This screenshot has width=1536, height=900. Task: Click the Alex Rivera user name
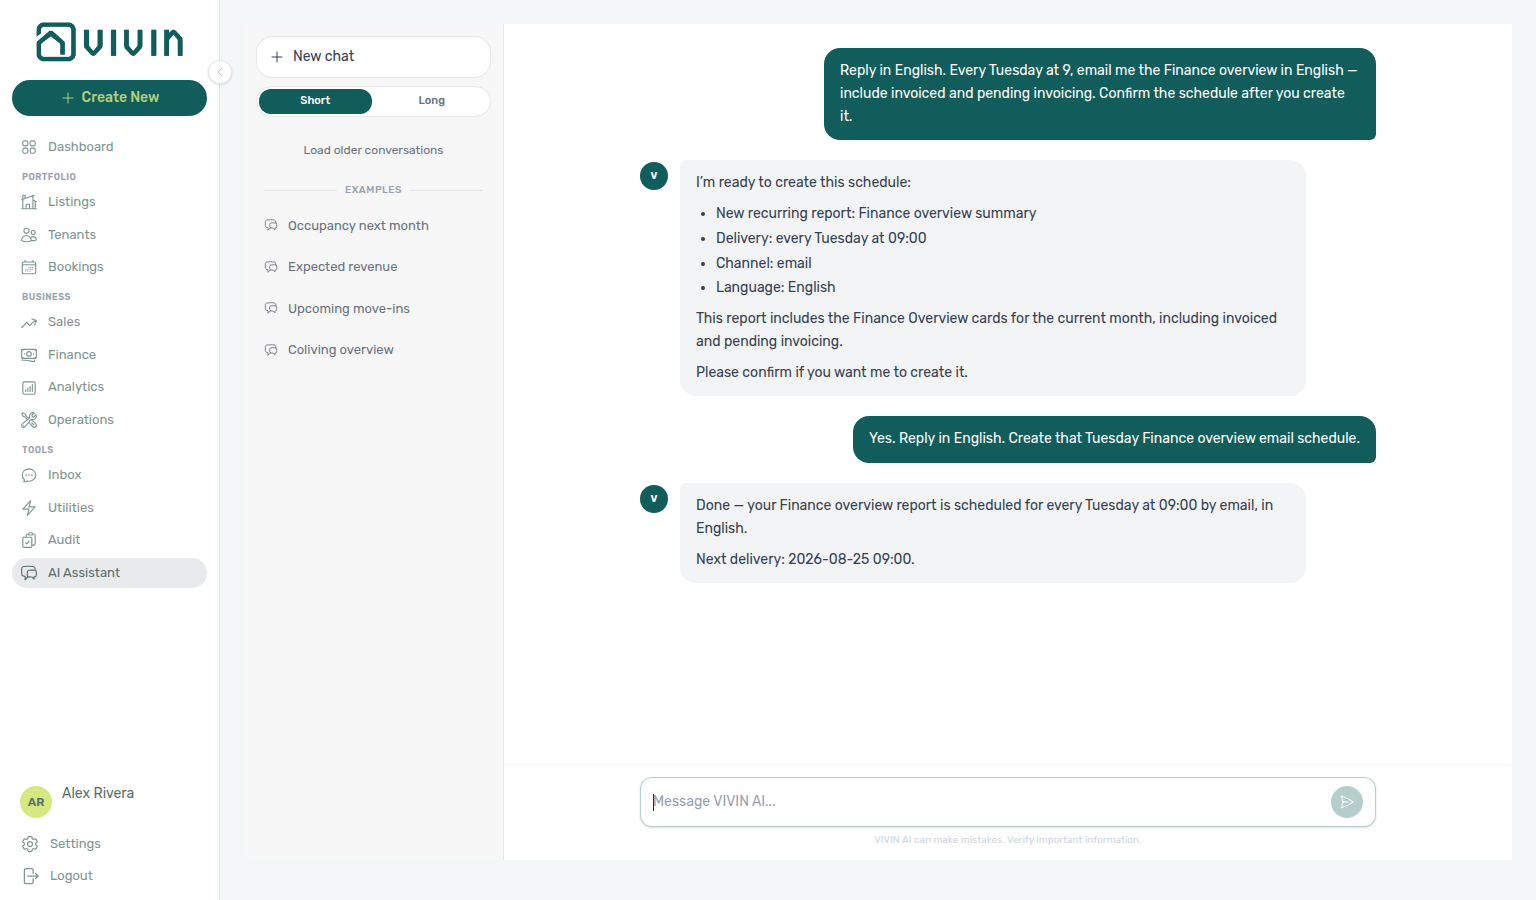[98, 793]
